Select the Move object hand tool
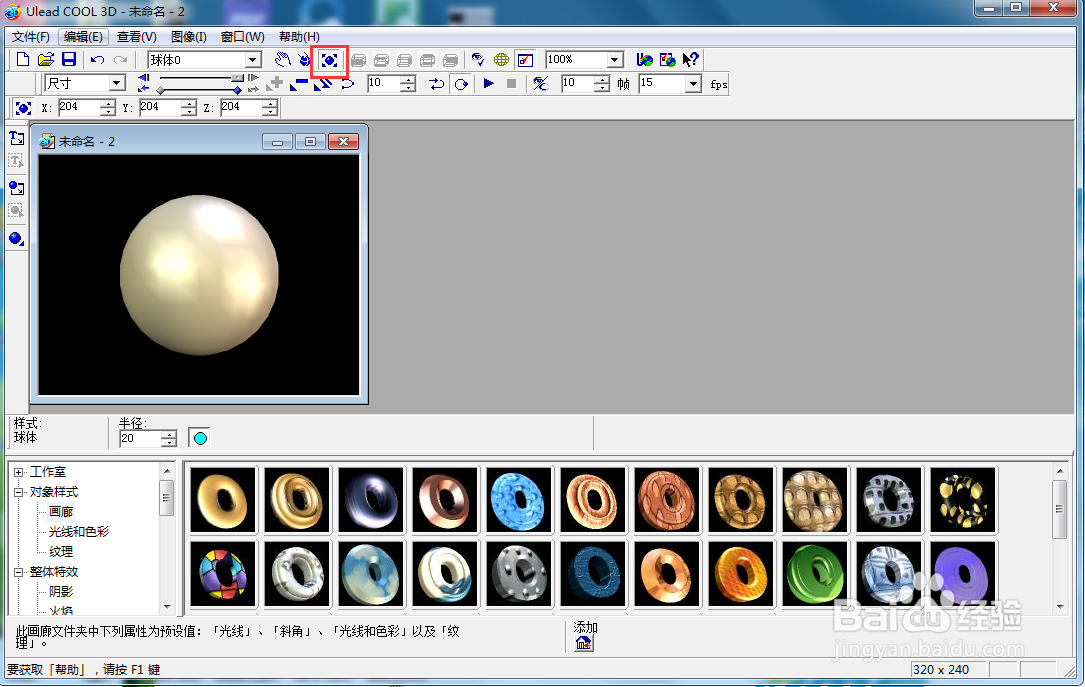The height and width of the screenshot is (687, 1085). [x=282, y=60]
